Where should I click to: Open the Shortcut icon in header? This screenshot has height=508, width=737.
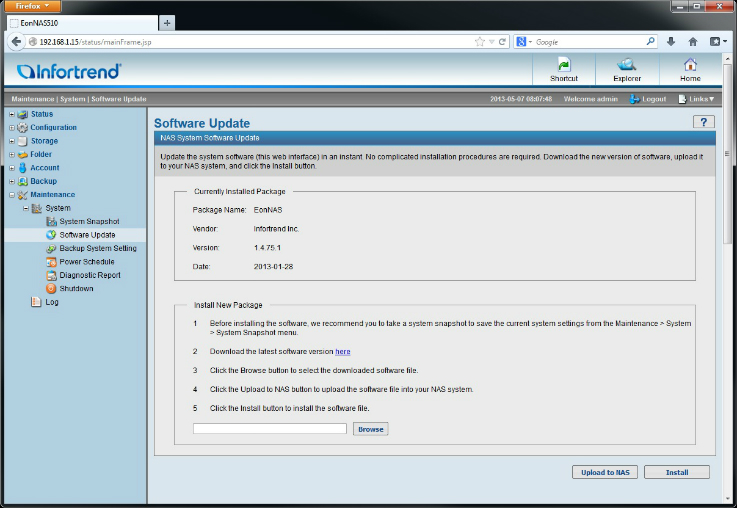tap(564, 64)
